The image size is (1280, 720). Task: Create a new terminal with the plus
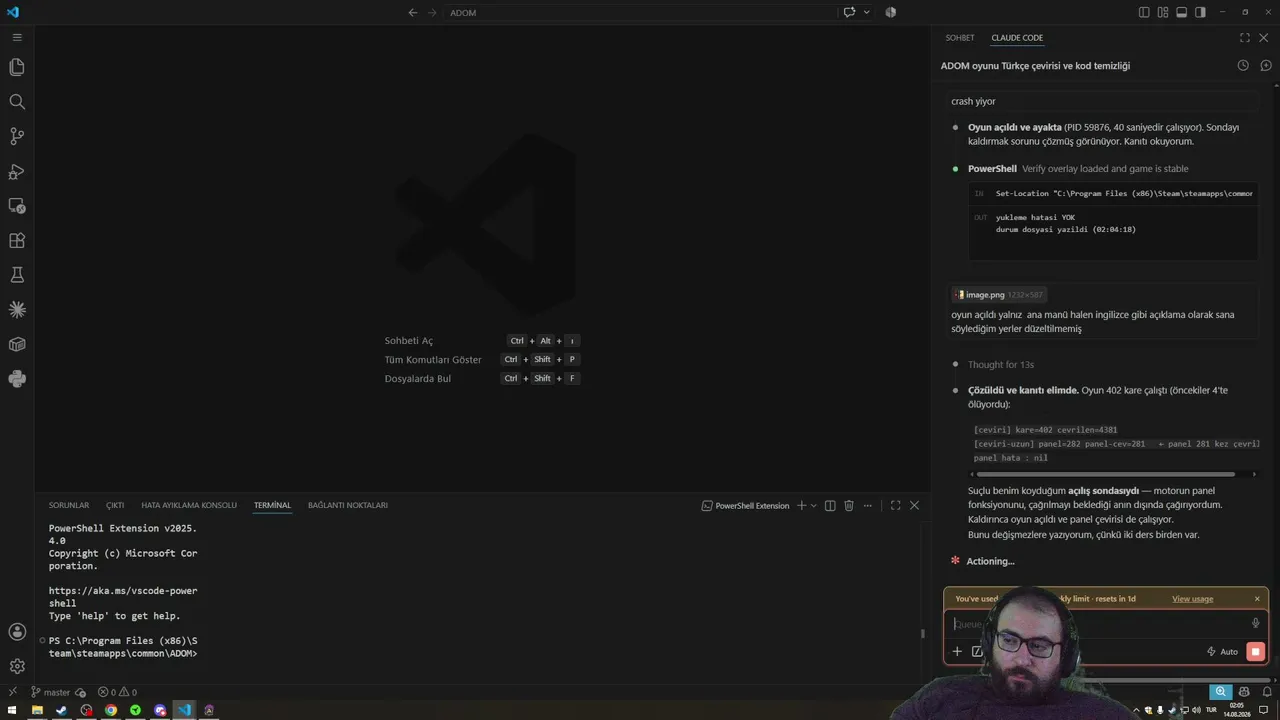pos(801,506)
